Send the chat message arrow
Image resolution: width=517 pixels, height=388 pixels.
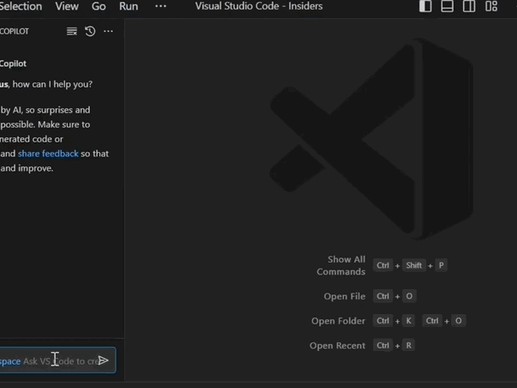103,360
